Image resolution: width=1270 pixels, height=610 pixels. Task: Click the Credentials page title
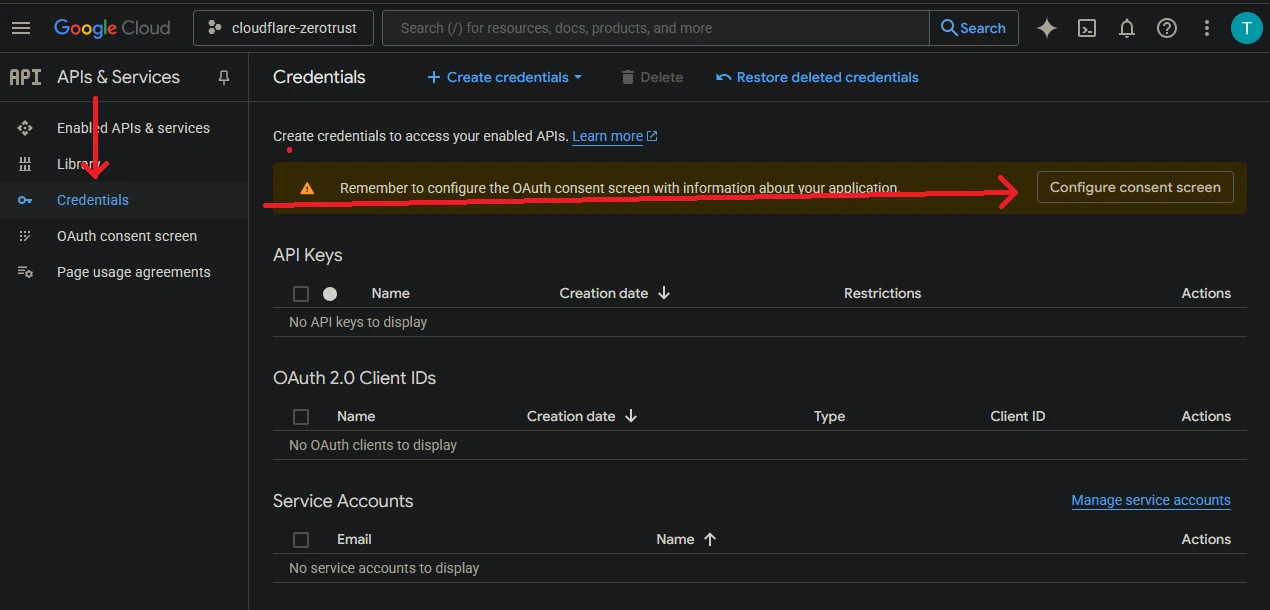pyautogui.click(x=319, y=77)
